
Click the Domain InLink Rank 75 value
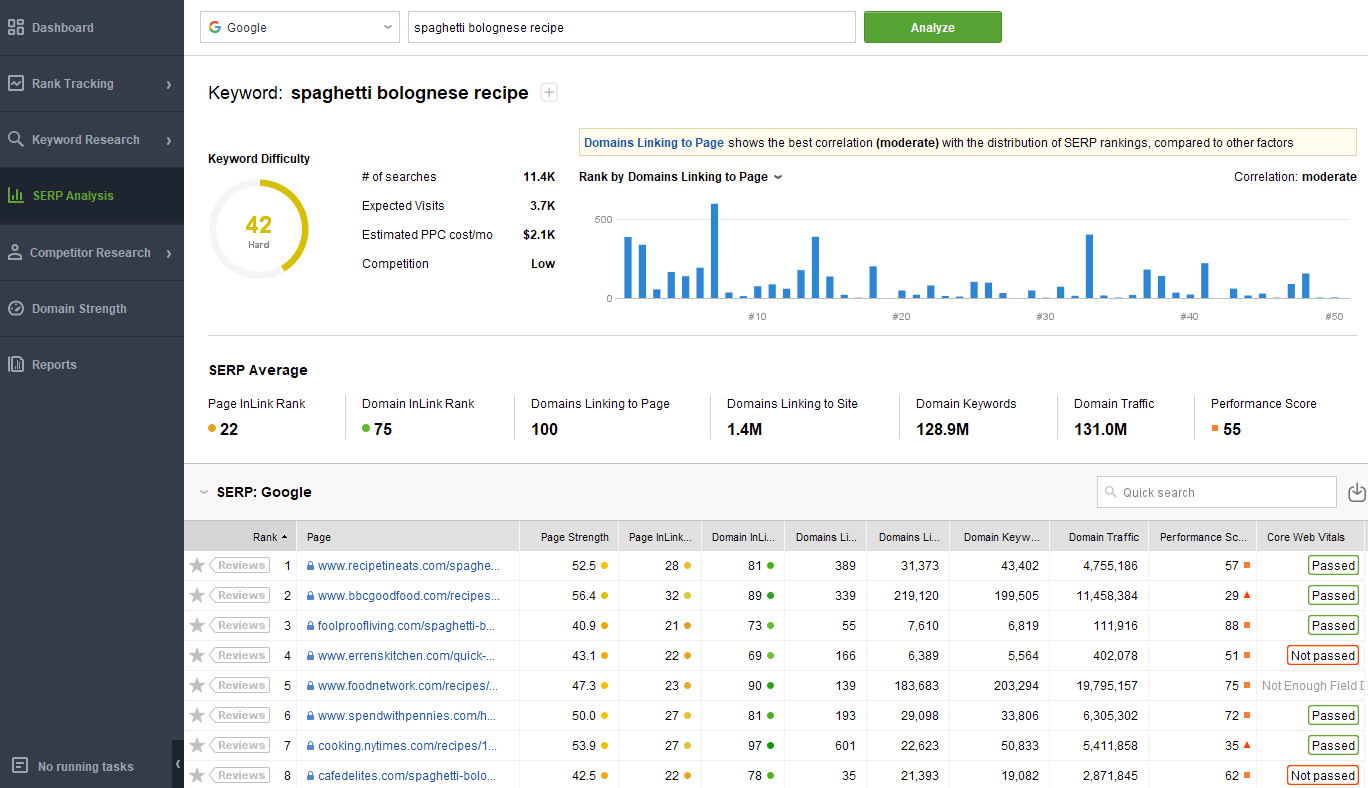point(383,430)
